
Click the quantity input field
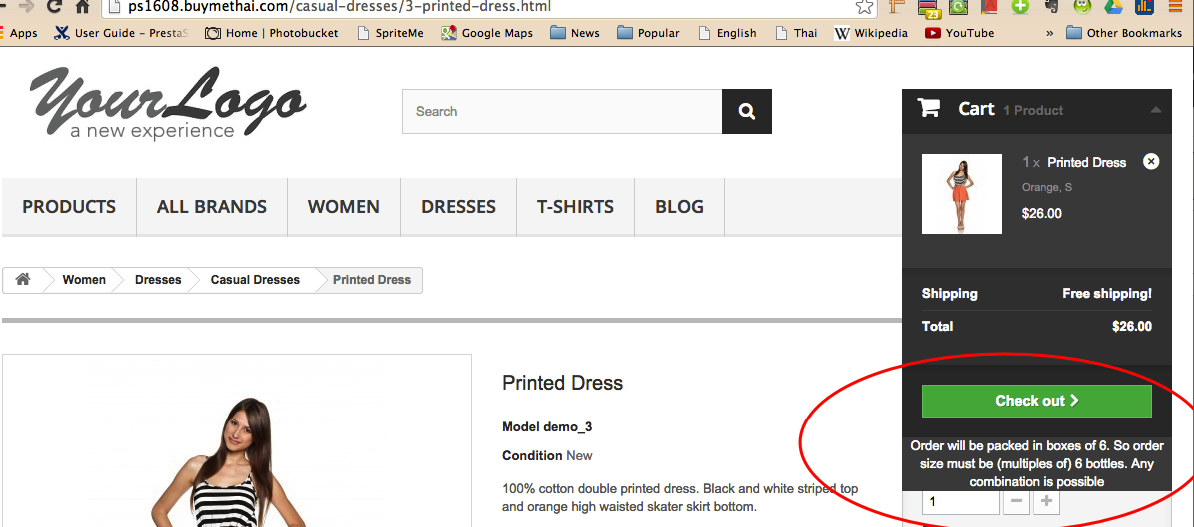point(961,502)
